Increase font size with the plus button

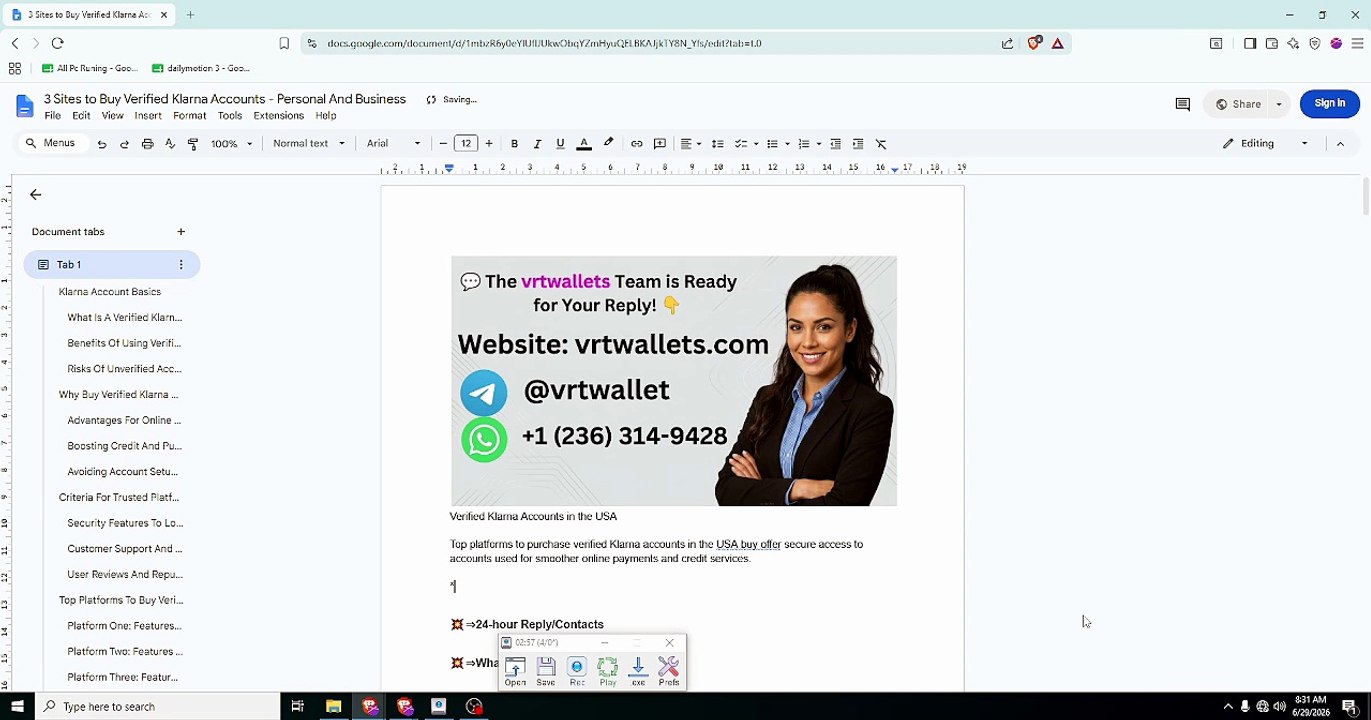click(x=489, y=144)
